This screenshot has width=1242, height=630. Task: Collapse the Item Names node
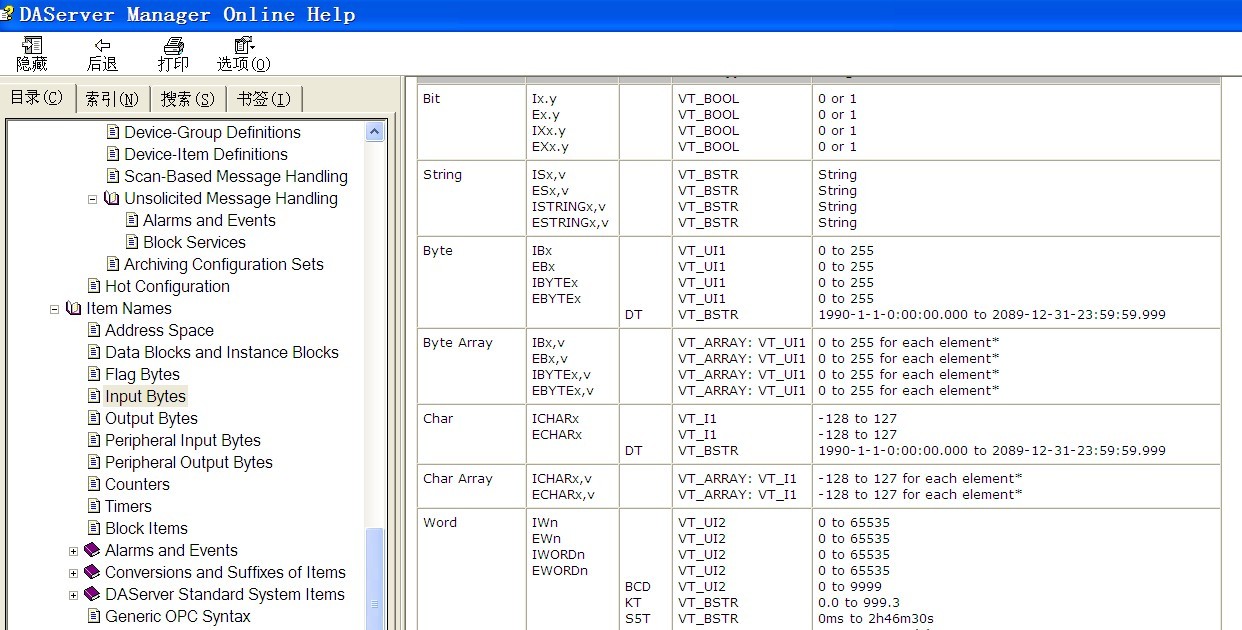coord(54,309)
